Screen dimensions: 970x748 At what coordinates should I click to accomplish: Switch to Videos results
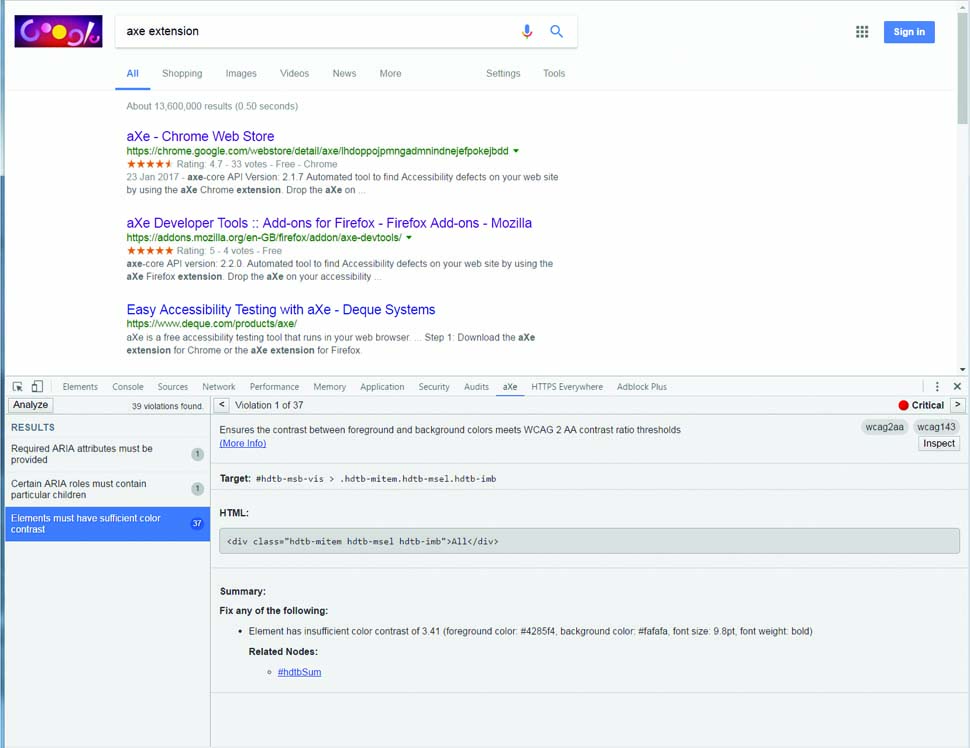(x=294, y=74)
